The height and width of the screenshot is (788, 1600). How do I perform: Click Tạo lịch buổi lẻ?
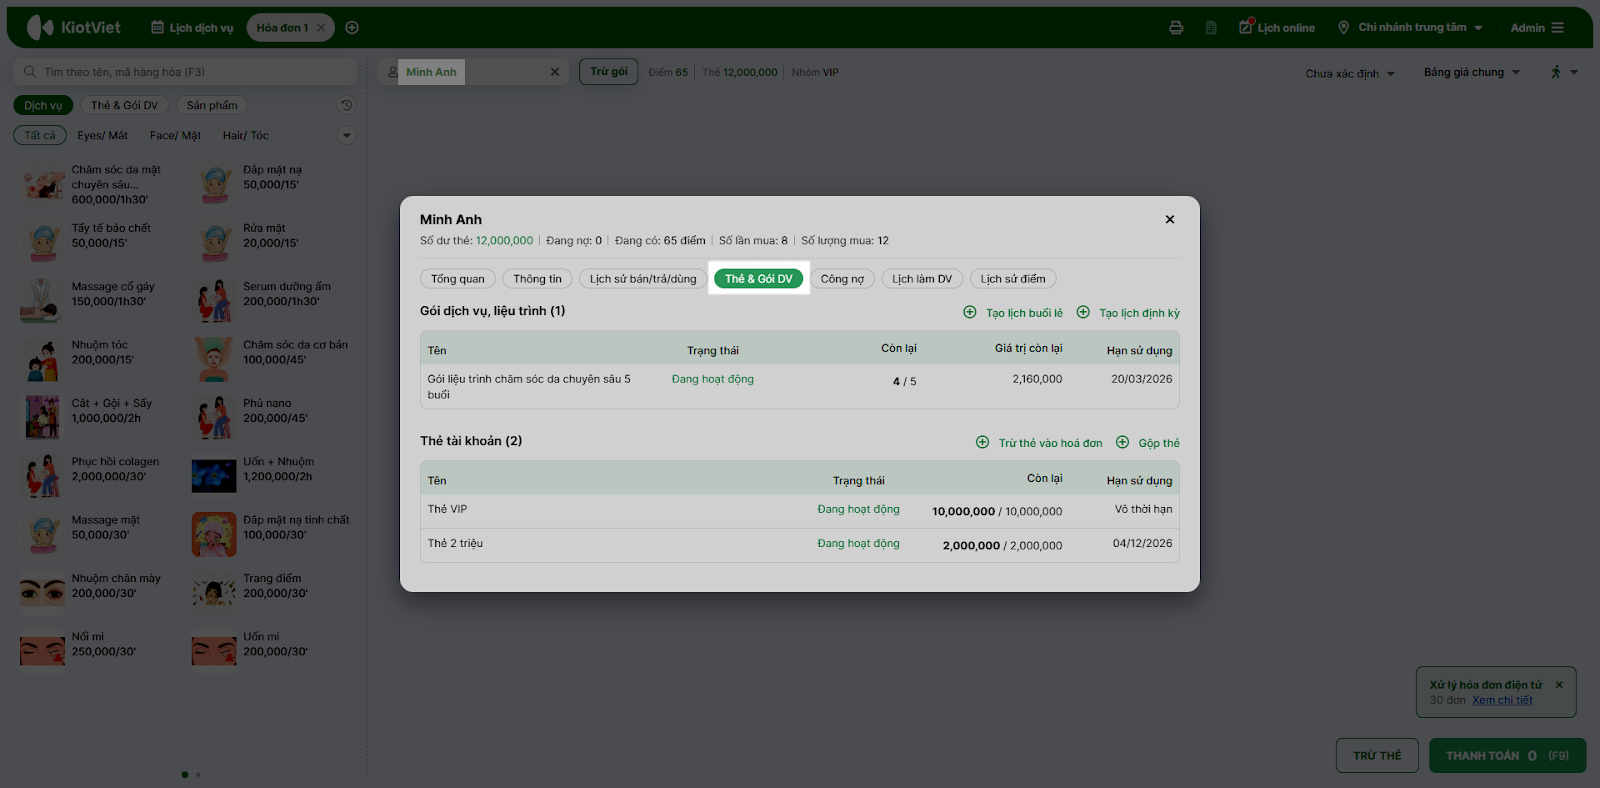pos(1013,313)
